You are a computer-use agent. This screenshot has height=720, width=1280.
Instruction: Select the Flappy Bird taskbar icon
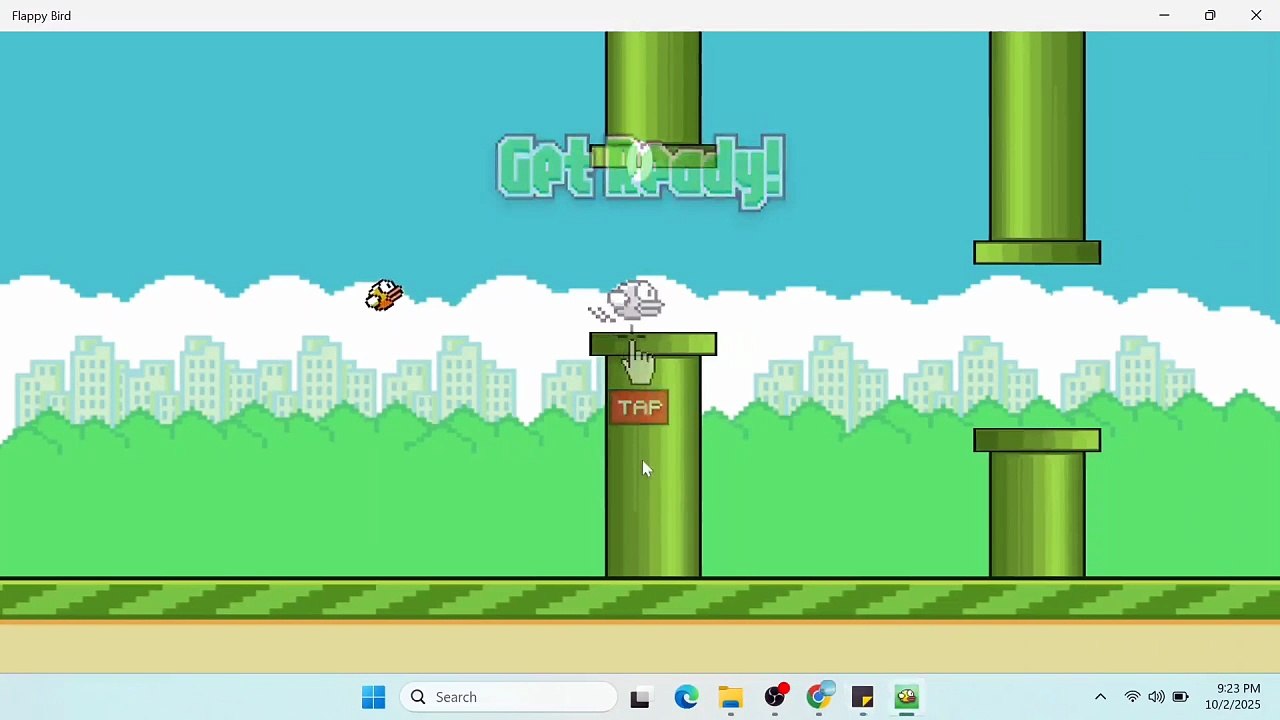907,697
